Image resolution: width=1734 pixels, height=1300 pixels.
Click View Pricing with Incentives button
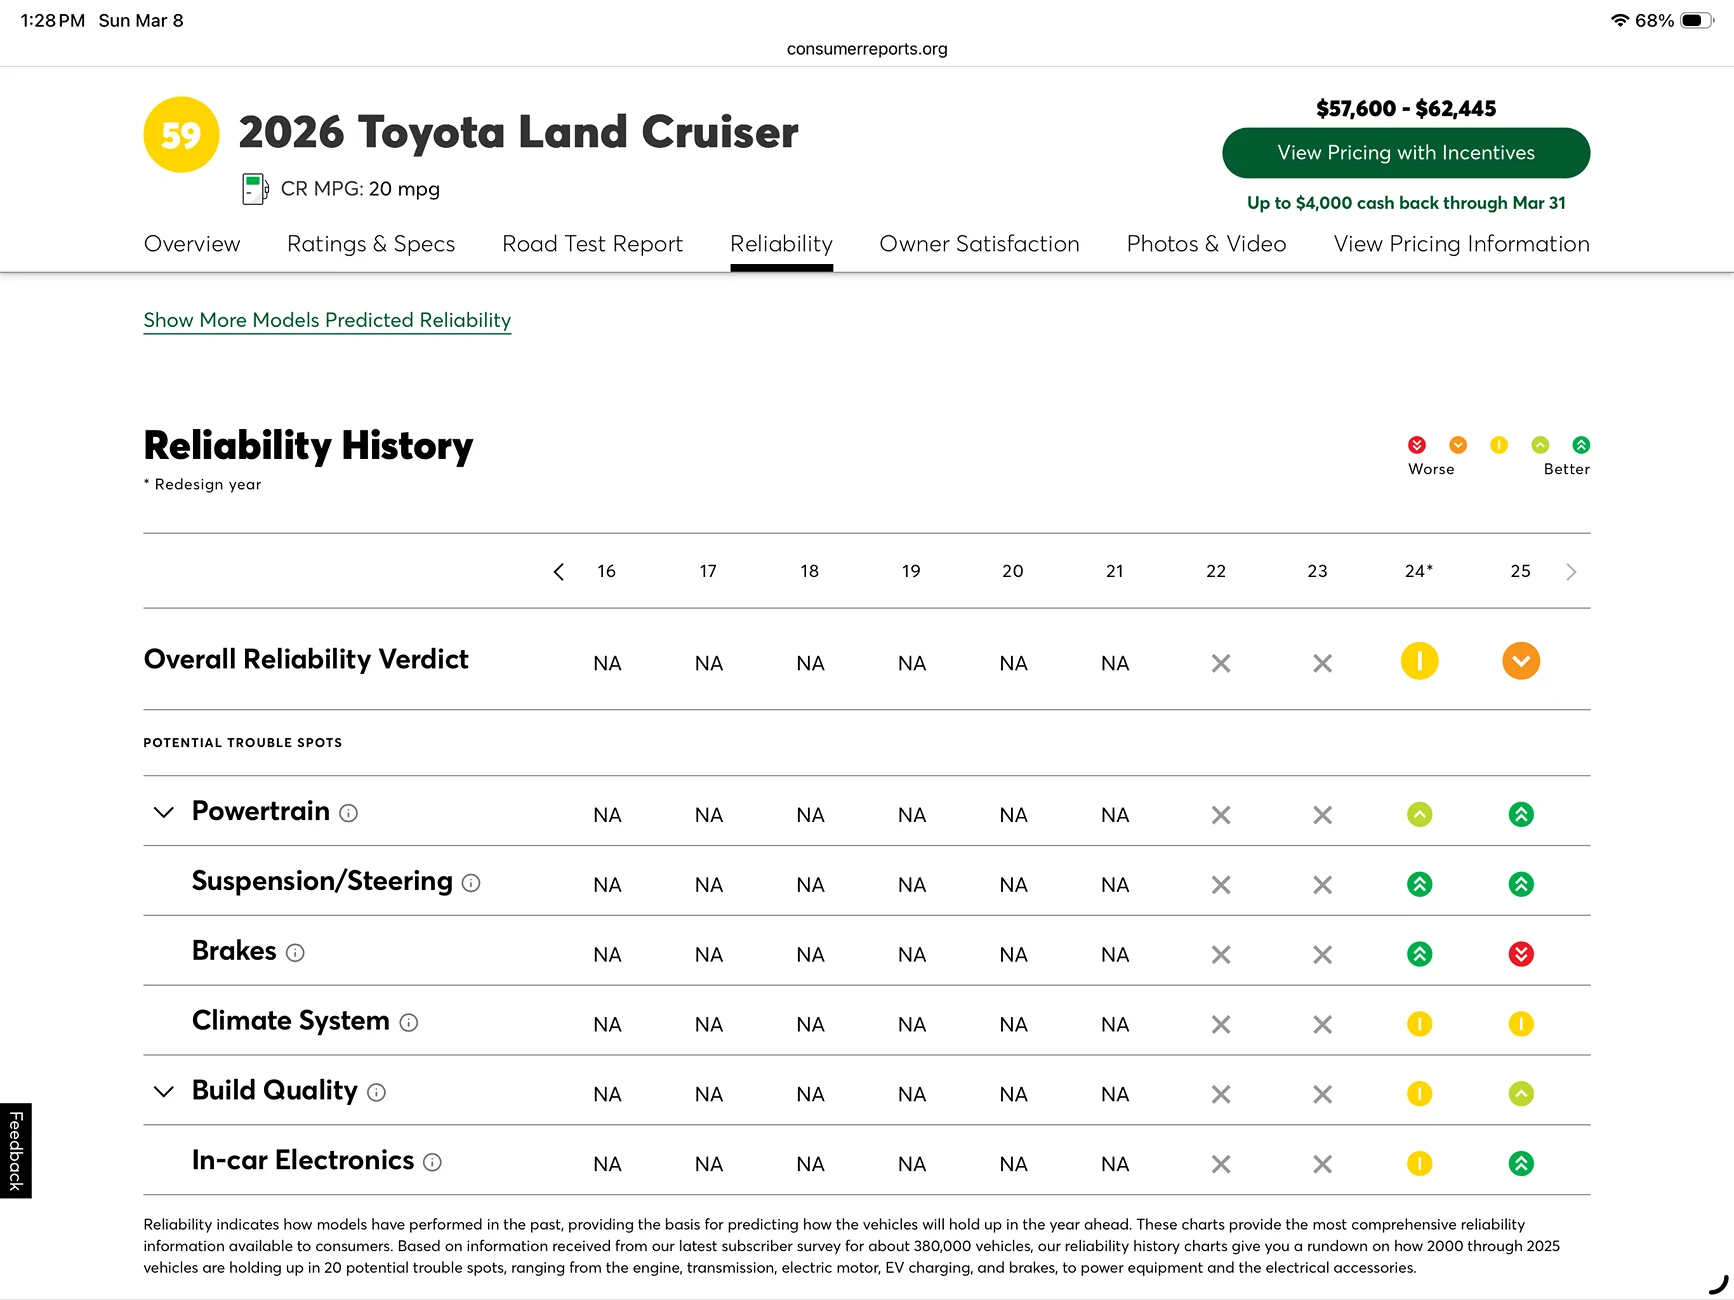click(1405, 153)
